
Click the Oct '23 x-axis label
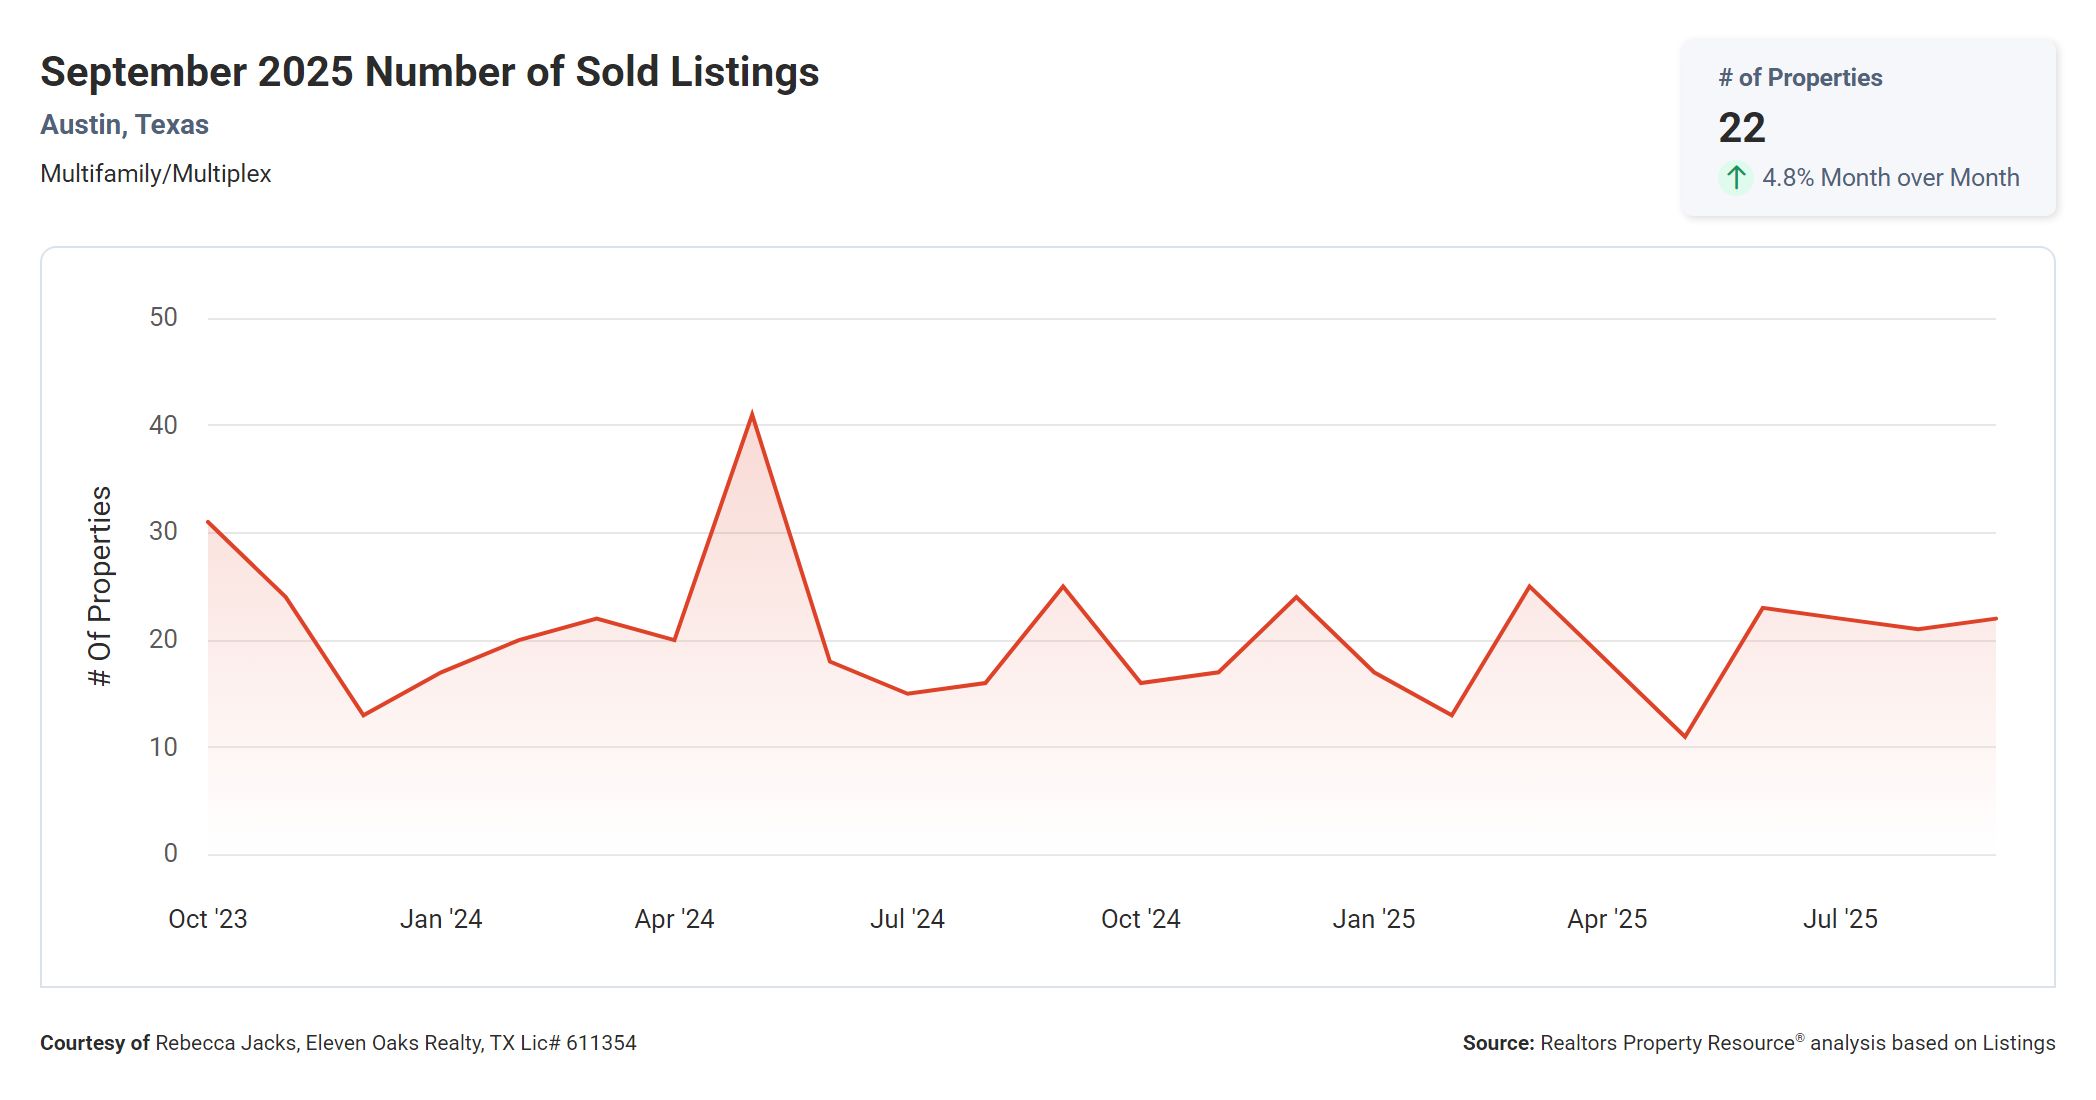click(207, 919)
